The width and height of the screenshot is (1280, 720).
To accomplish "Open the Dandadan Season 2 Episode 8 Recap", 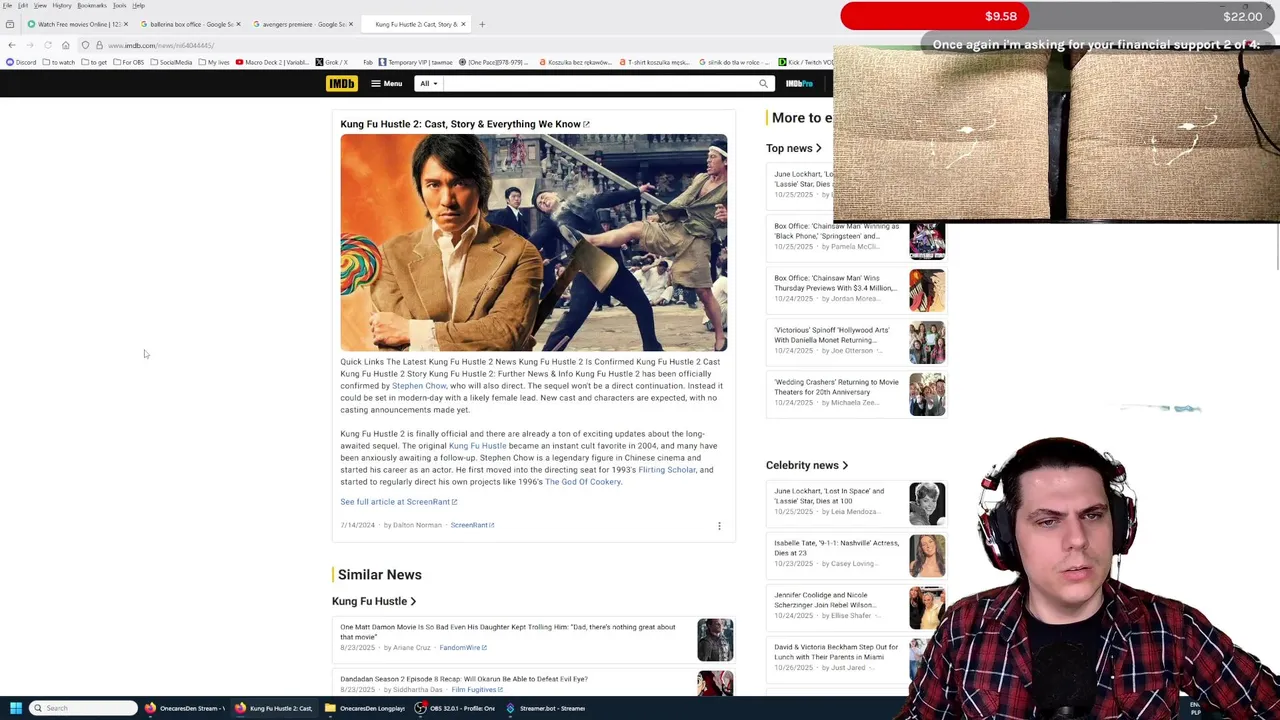I will coord(464,679).
